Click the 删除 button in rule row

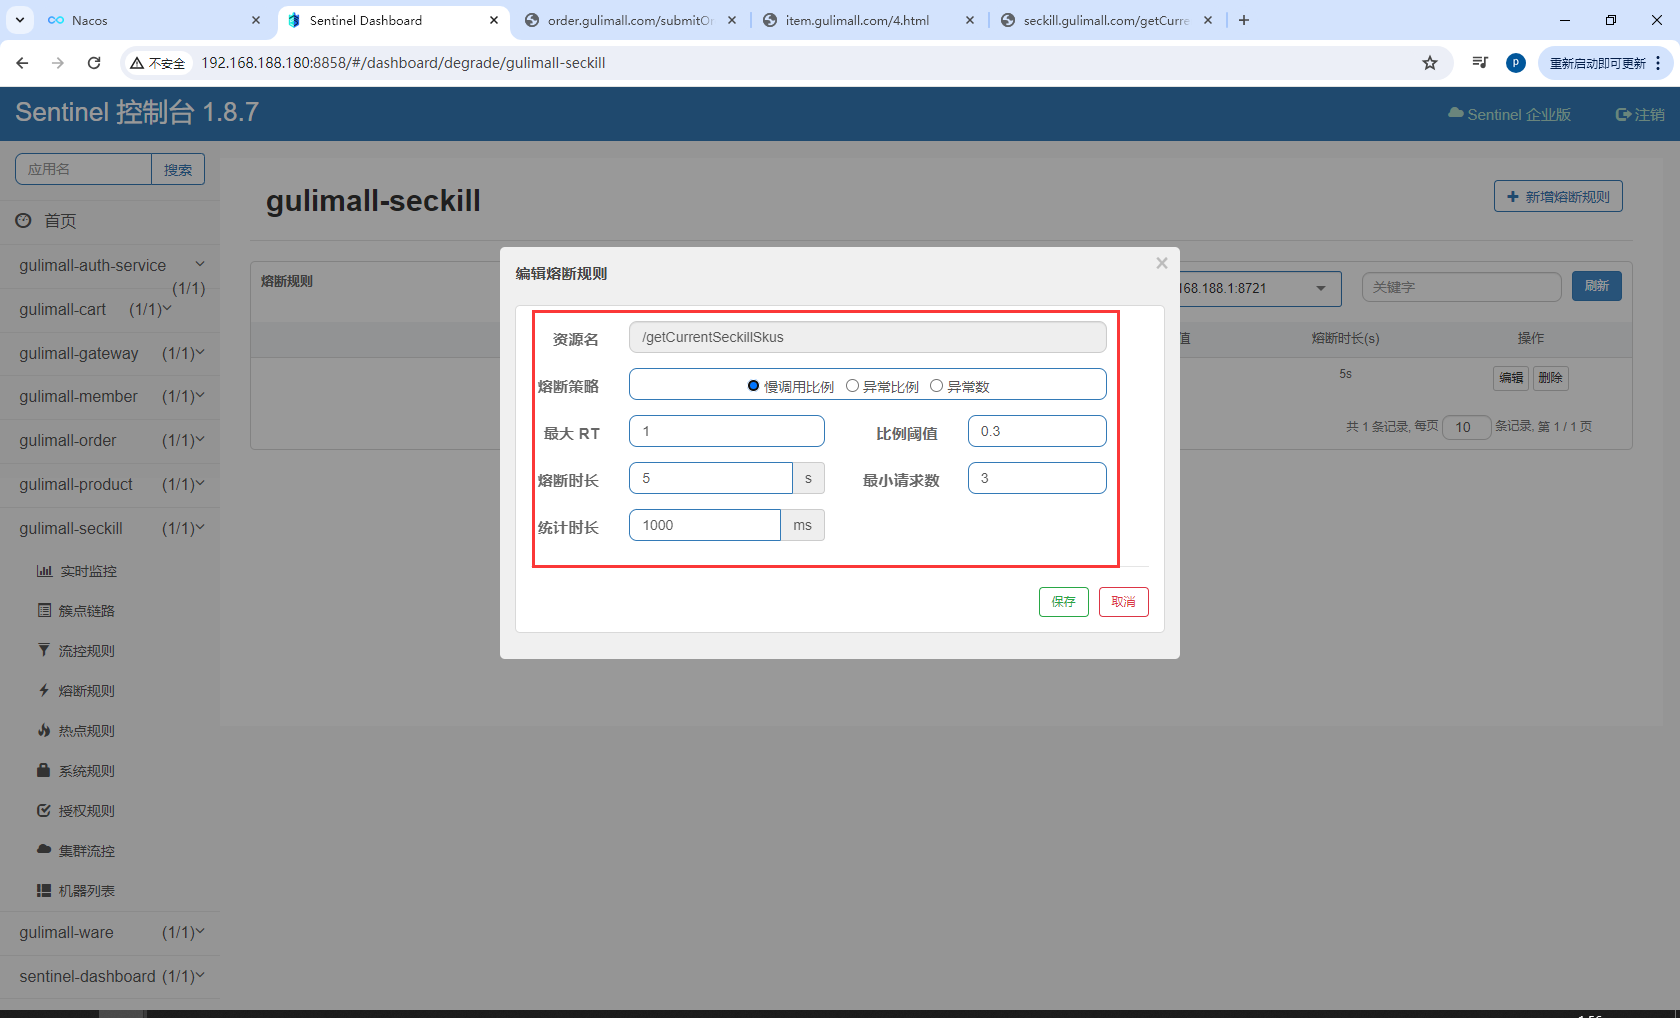click(x=1550, y=377)
